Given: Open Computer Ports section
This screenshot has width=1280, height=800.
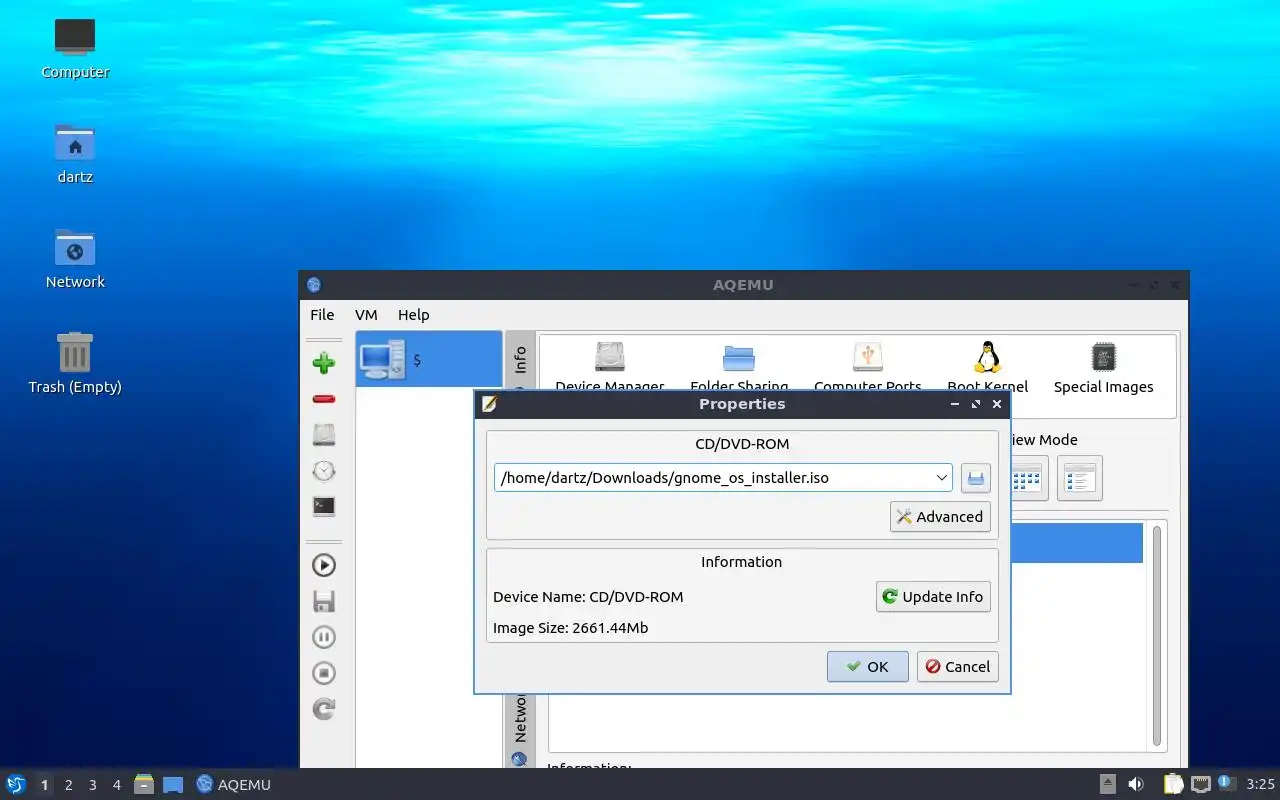Looking at the screenshot, I should (868, 367).
